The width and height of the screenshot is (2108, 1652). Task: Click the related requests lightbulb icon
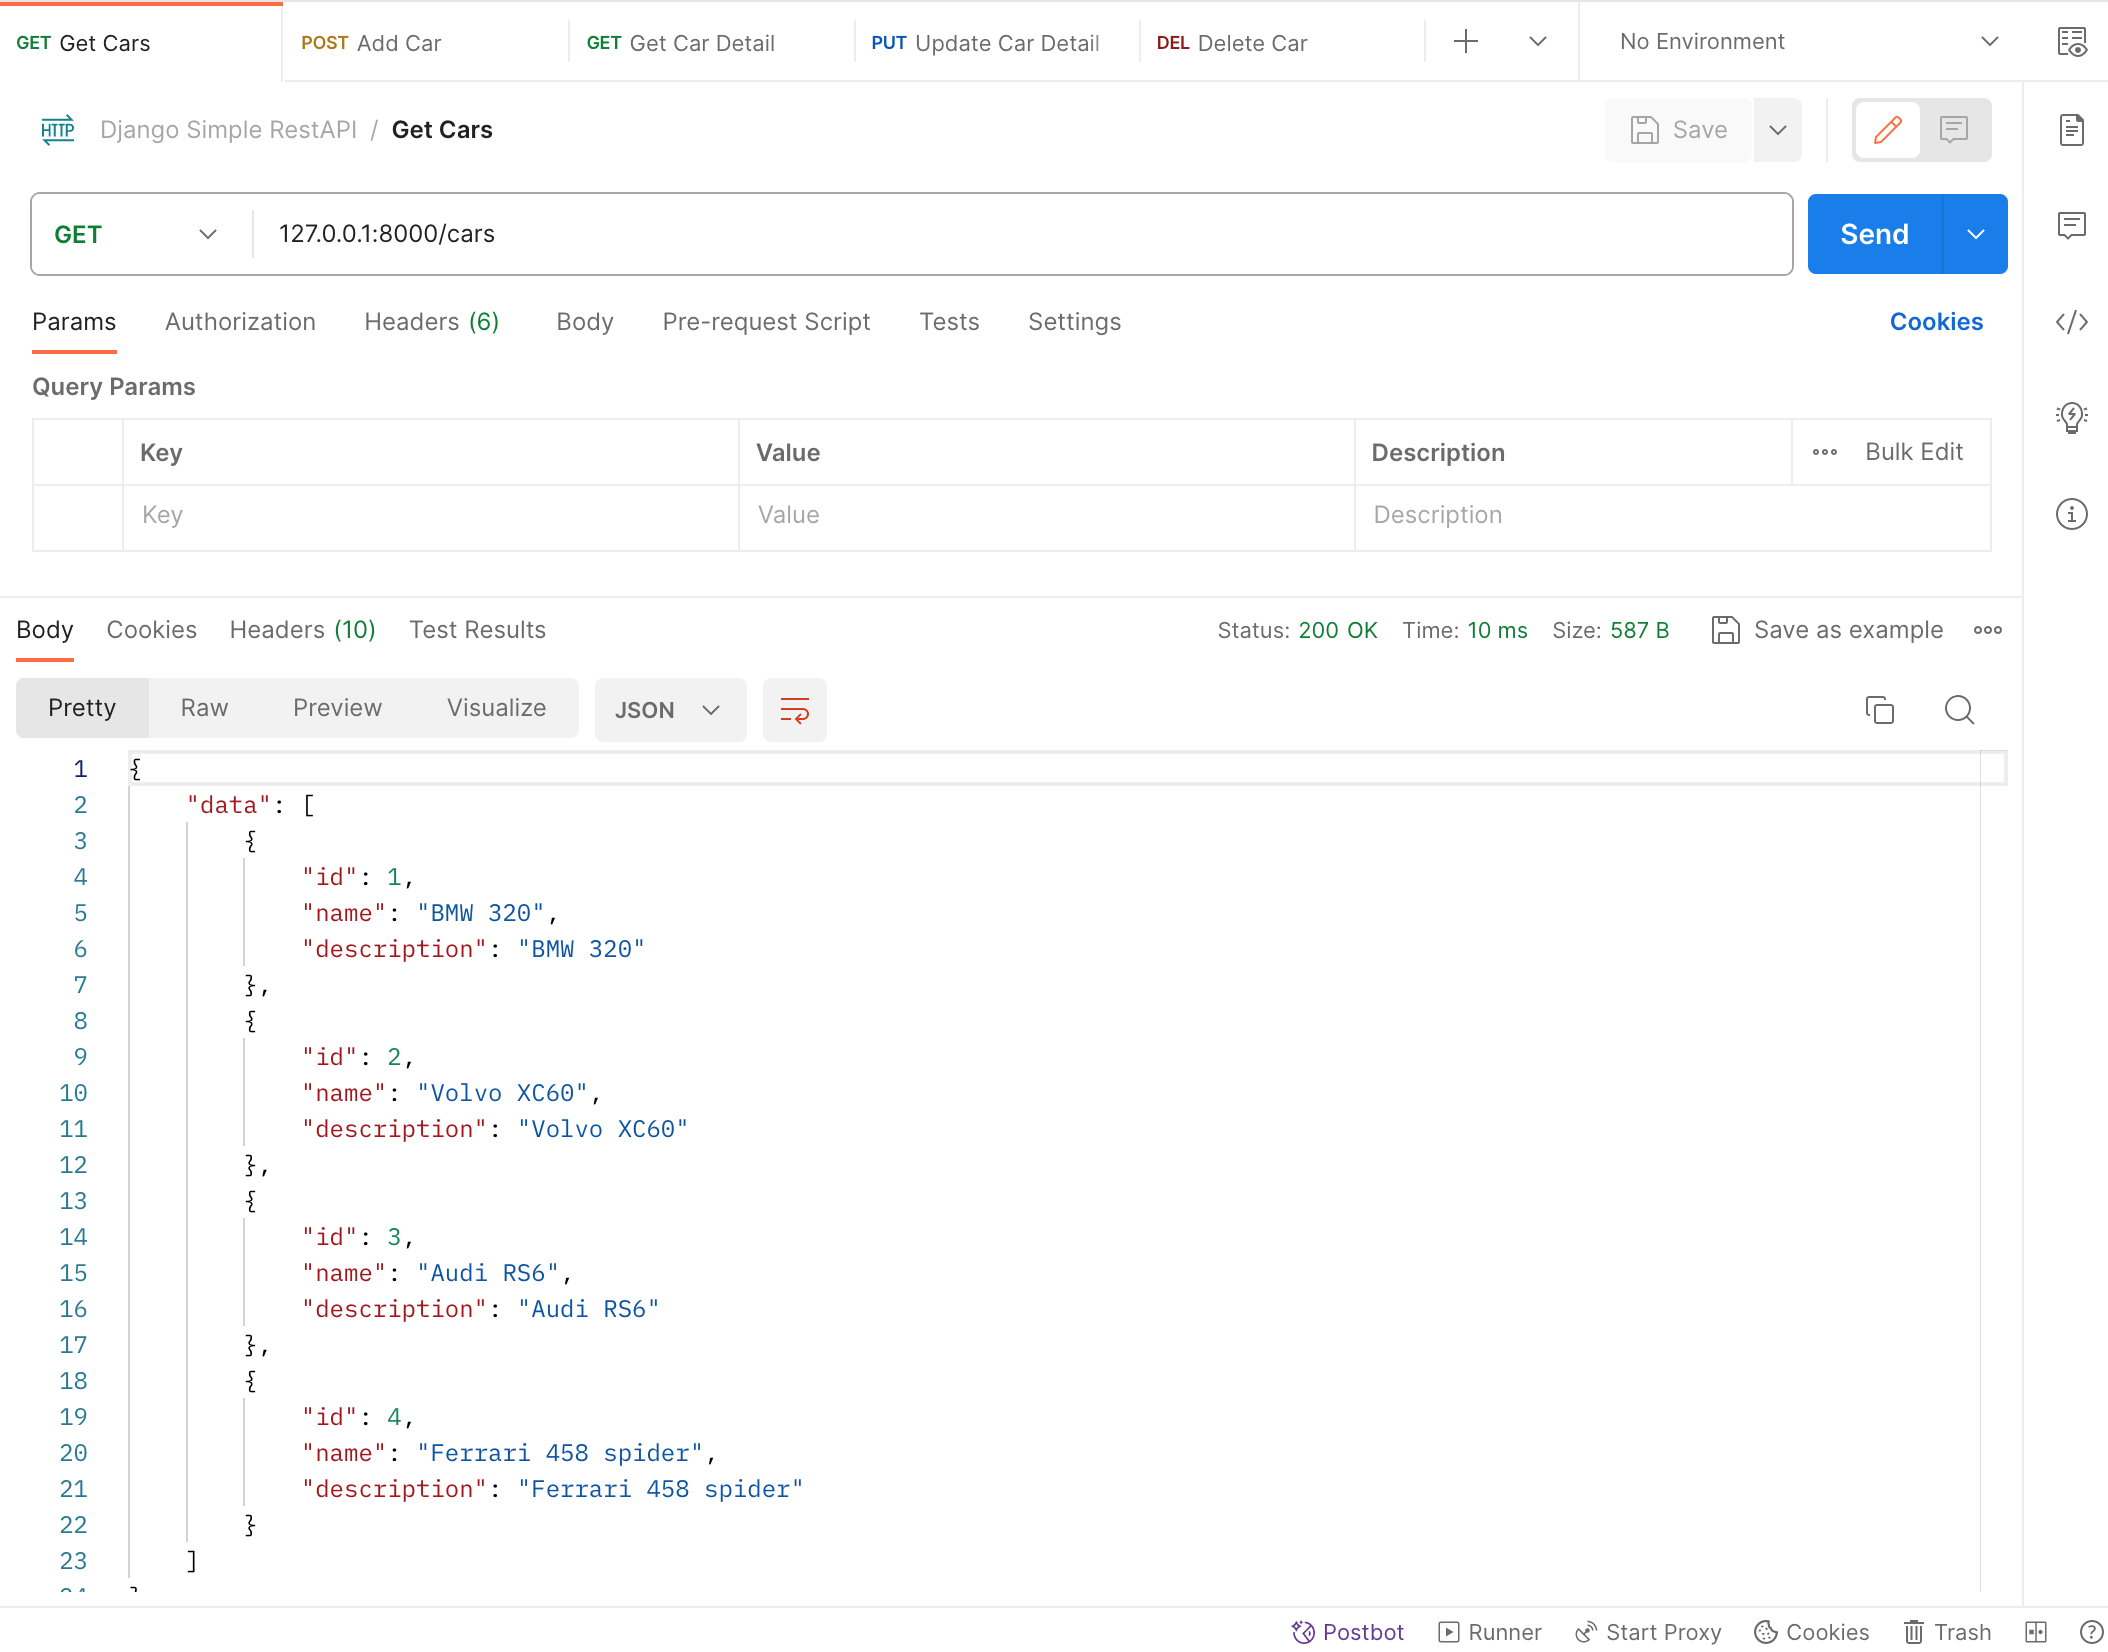pyautogui.click(x=2071, y=417)
